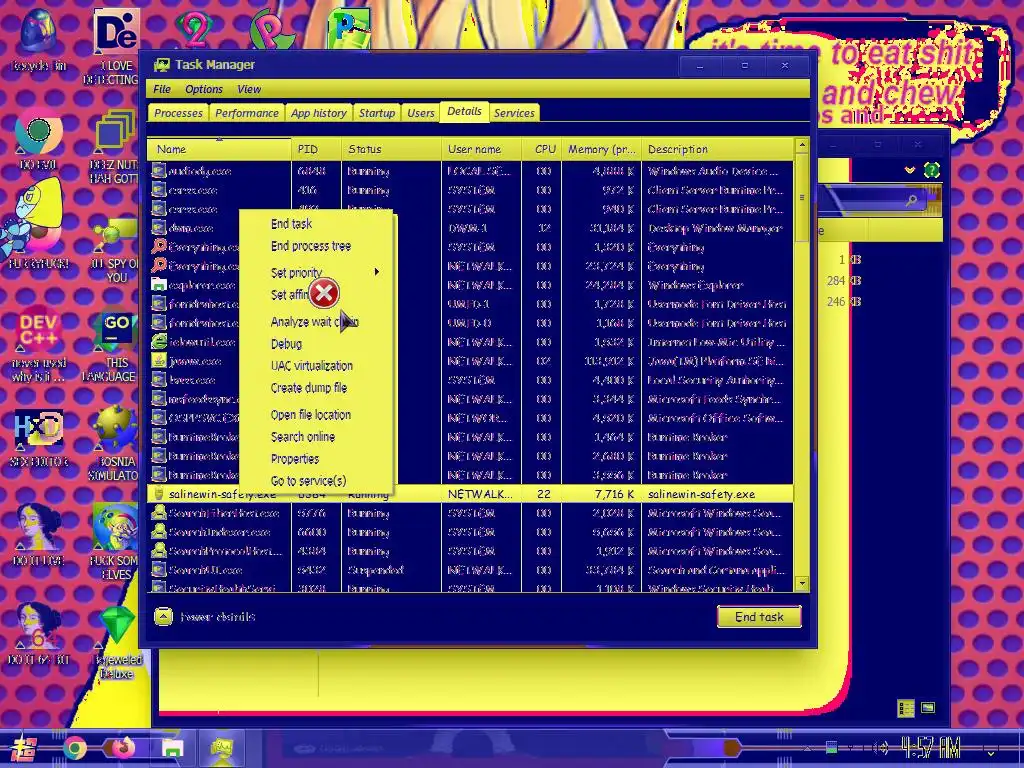Open the pink number 2 desktop icon
The image size is (1024, 768).
point(194,27)
